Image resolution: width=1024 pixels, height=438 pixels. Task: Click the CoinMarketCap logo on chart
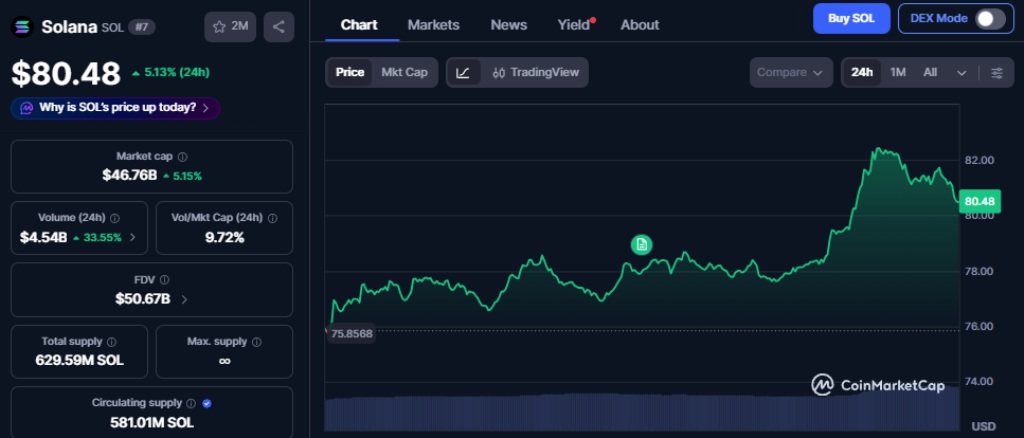click(x=878, y=385)
